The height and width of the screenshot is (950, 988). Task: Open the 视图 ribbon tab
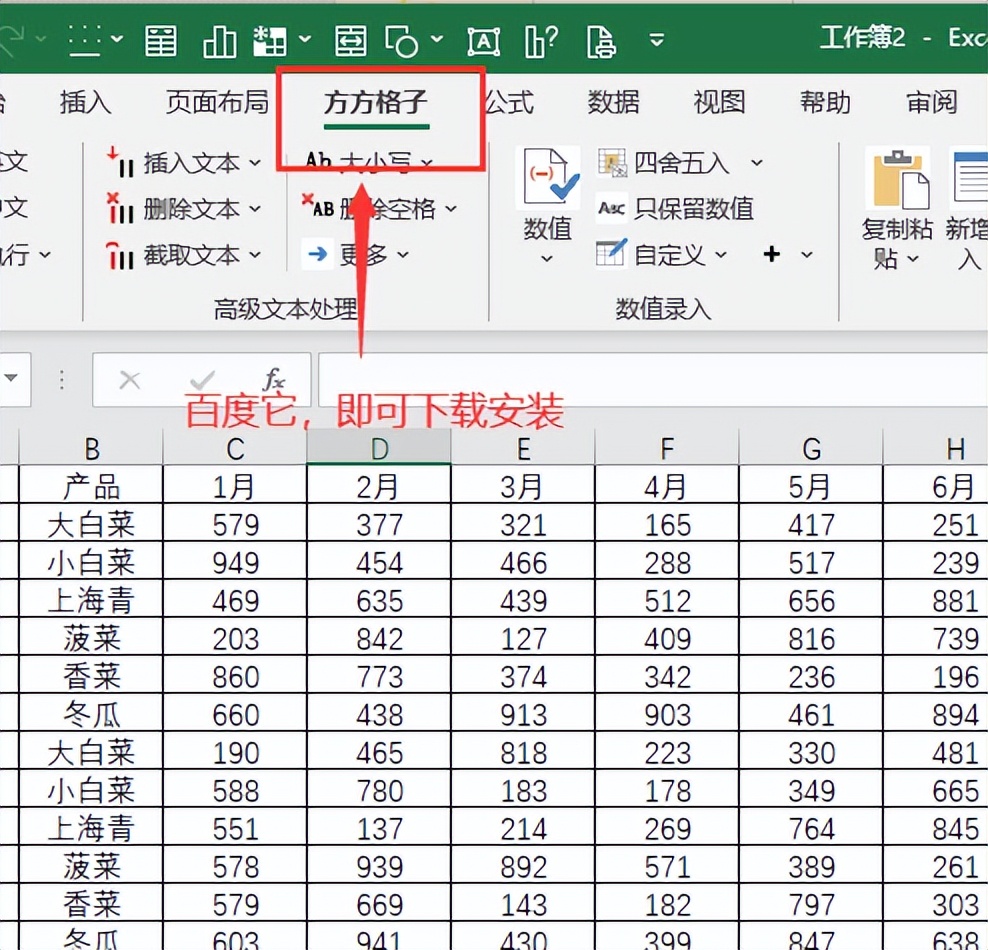pyautogui.click(x=719, y=102)
